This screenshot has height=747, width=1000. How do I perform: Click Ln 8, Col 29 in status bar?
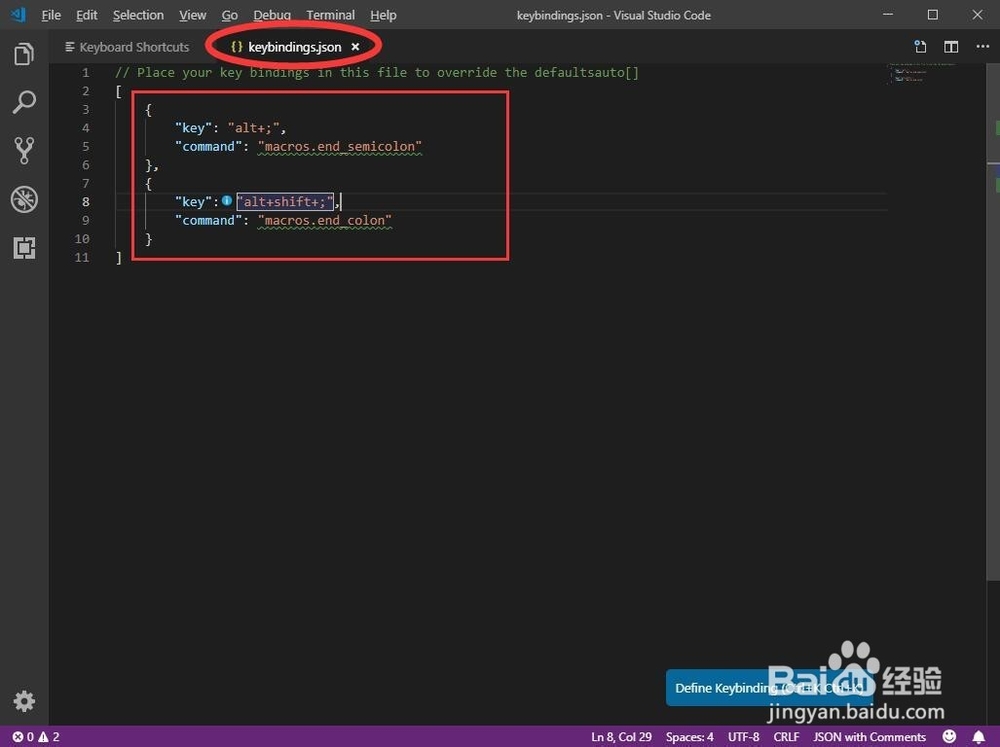point(621,737)
